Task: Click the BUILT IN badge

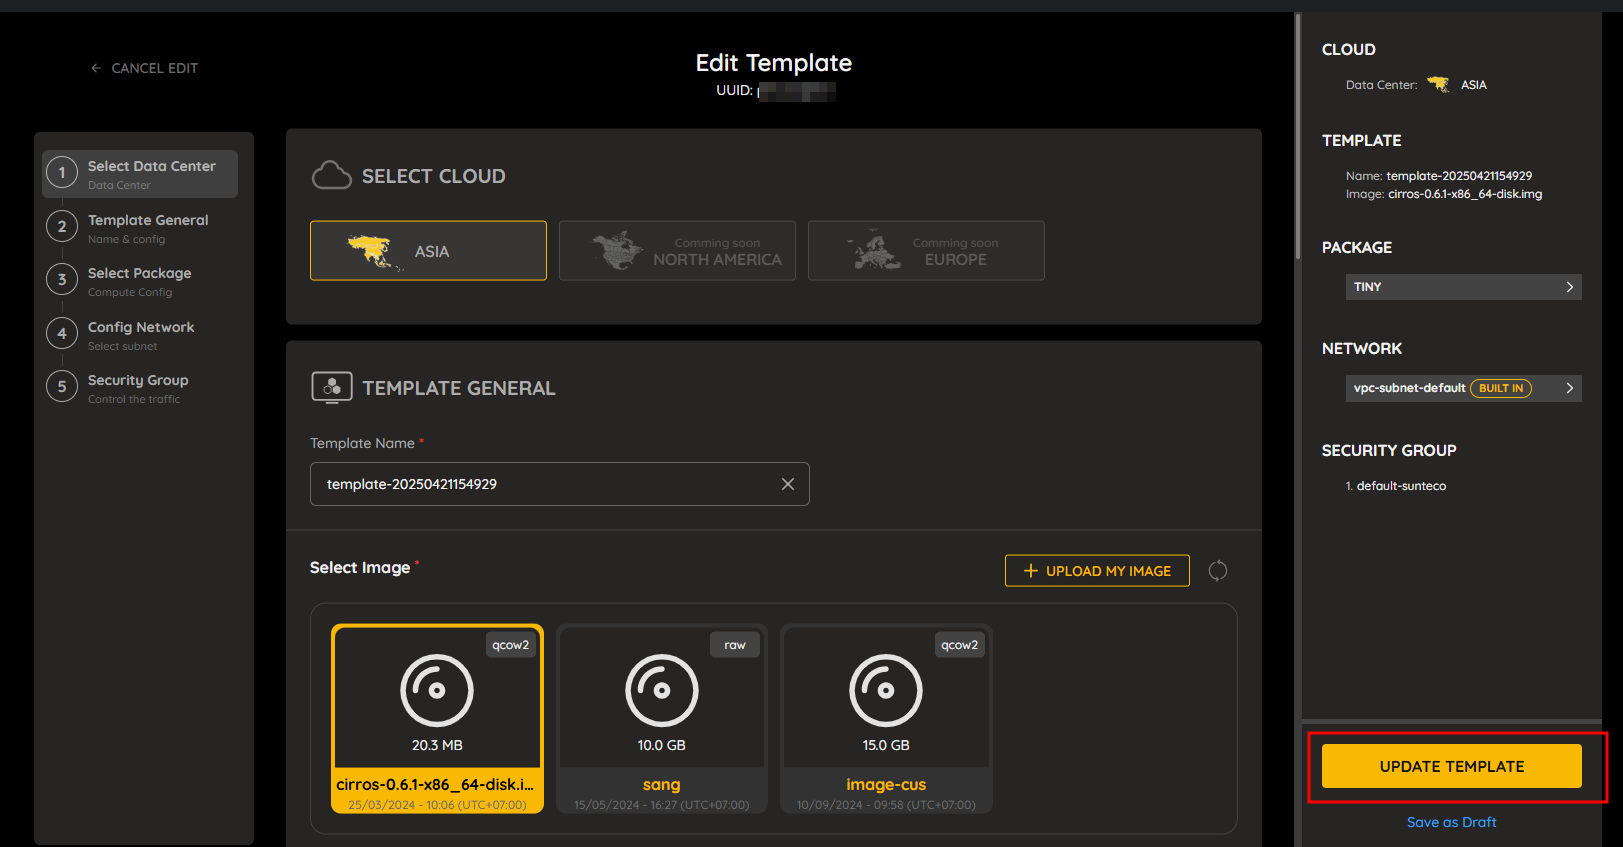Action: pos(1501,388)
